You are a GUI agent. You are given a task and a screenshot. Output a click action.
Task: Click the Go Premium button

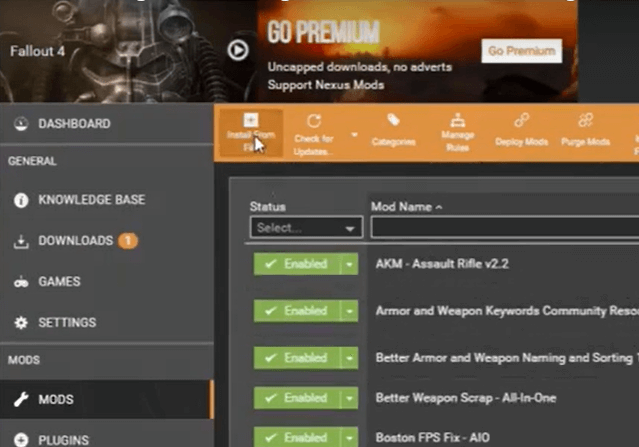522,51
